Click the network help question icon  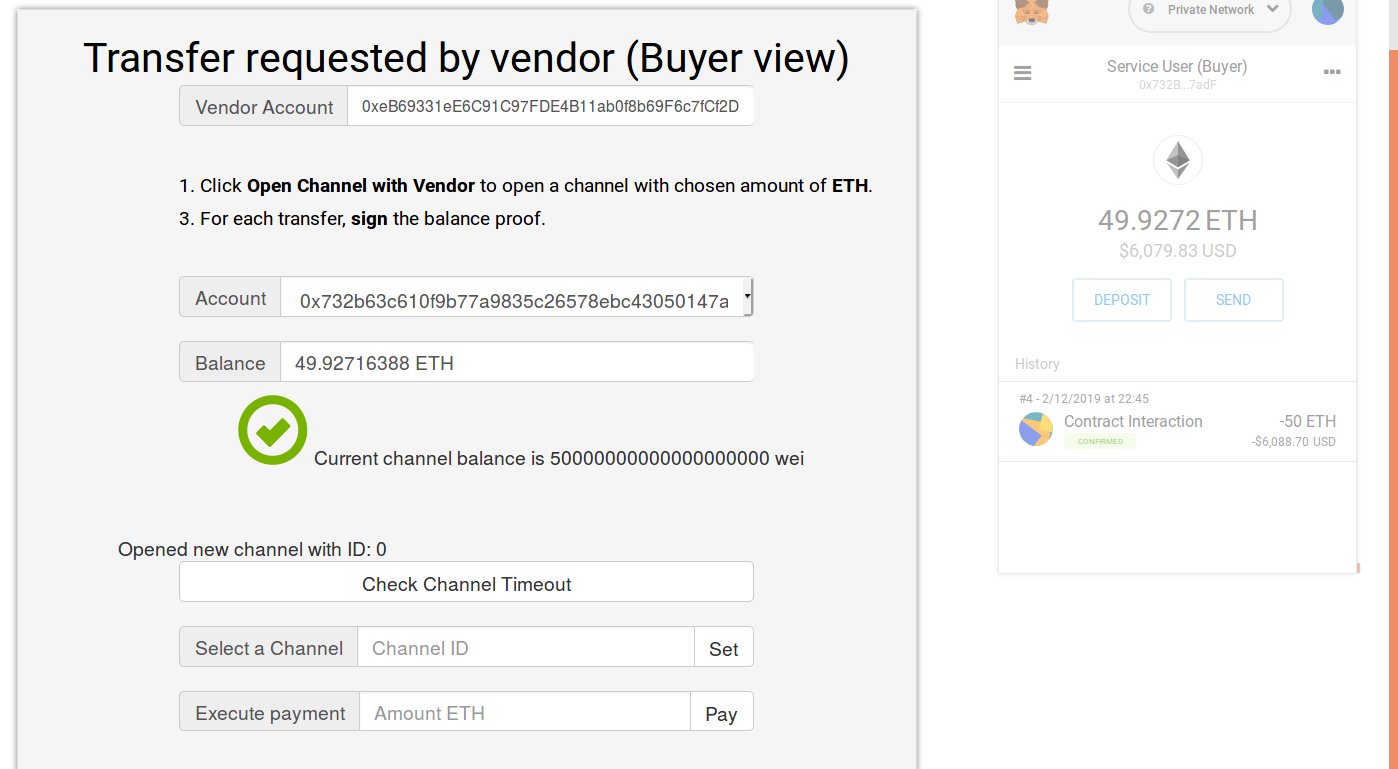pos(1148,9)
